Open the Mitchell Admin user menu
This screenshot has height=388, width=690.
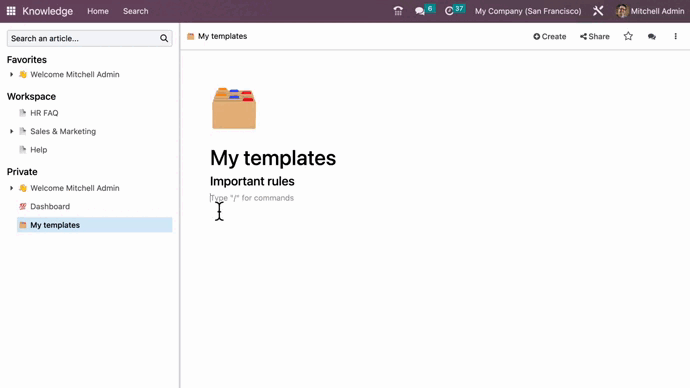pyautogui.click(x=650, y=11)
